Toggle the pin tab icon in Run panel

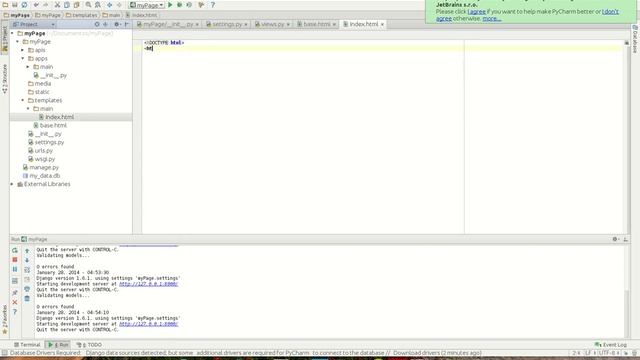(15, 292)
